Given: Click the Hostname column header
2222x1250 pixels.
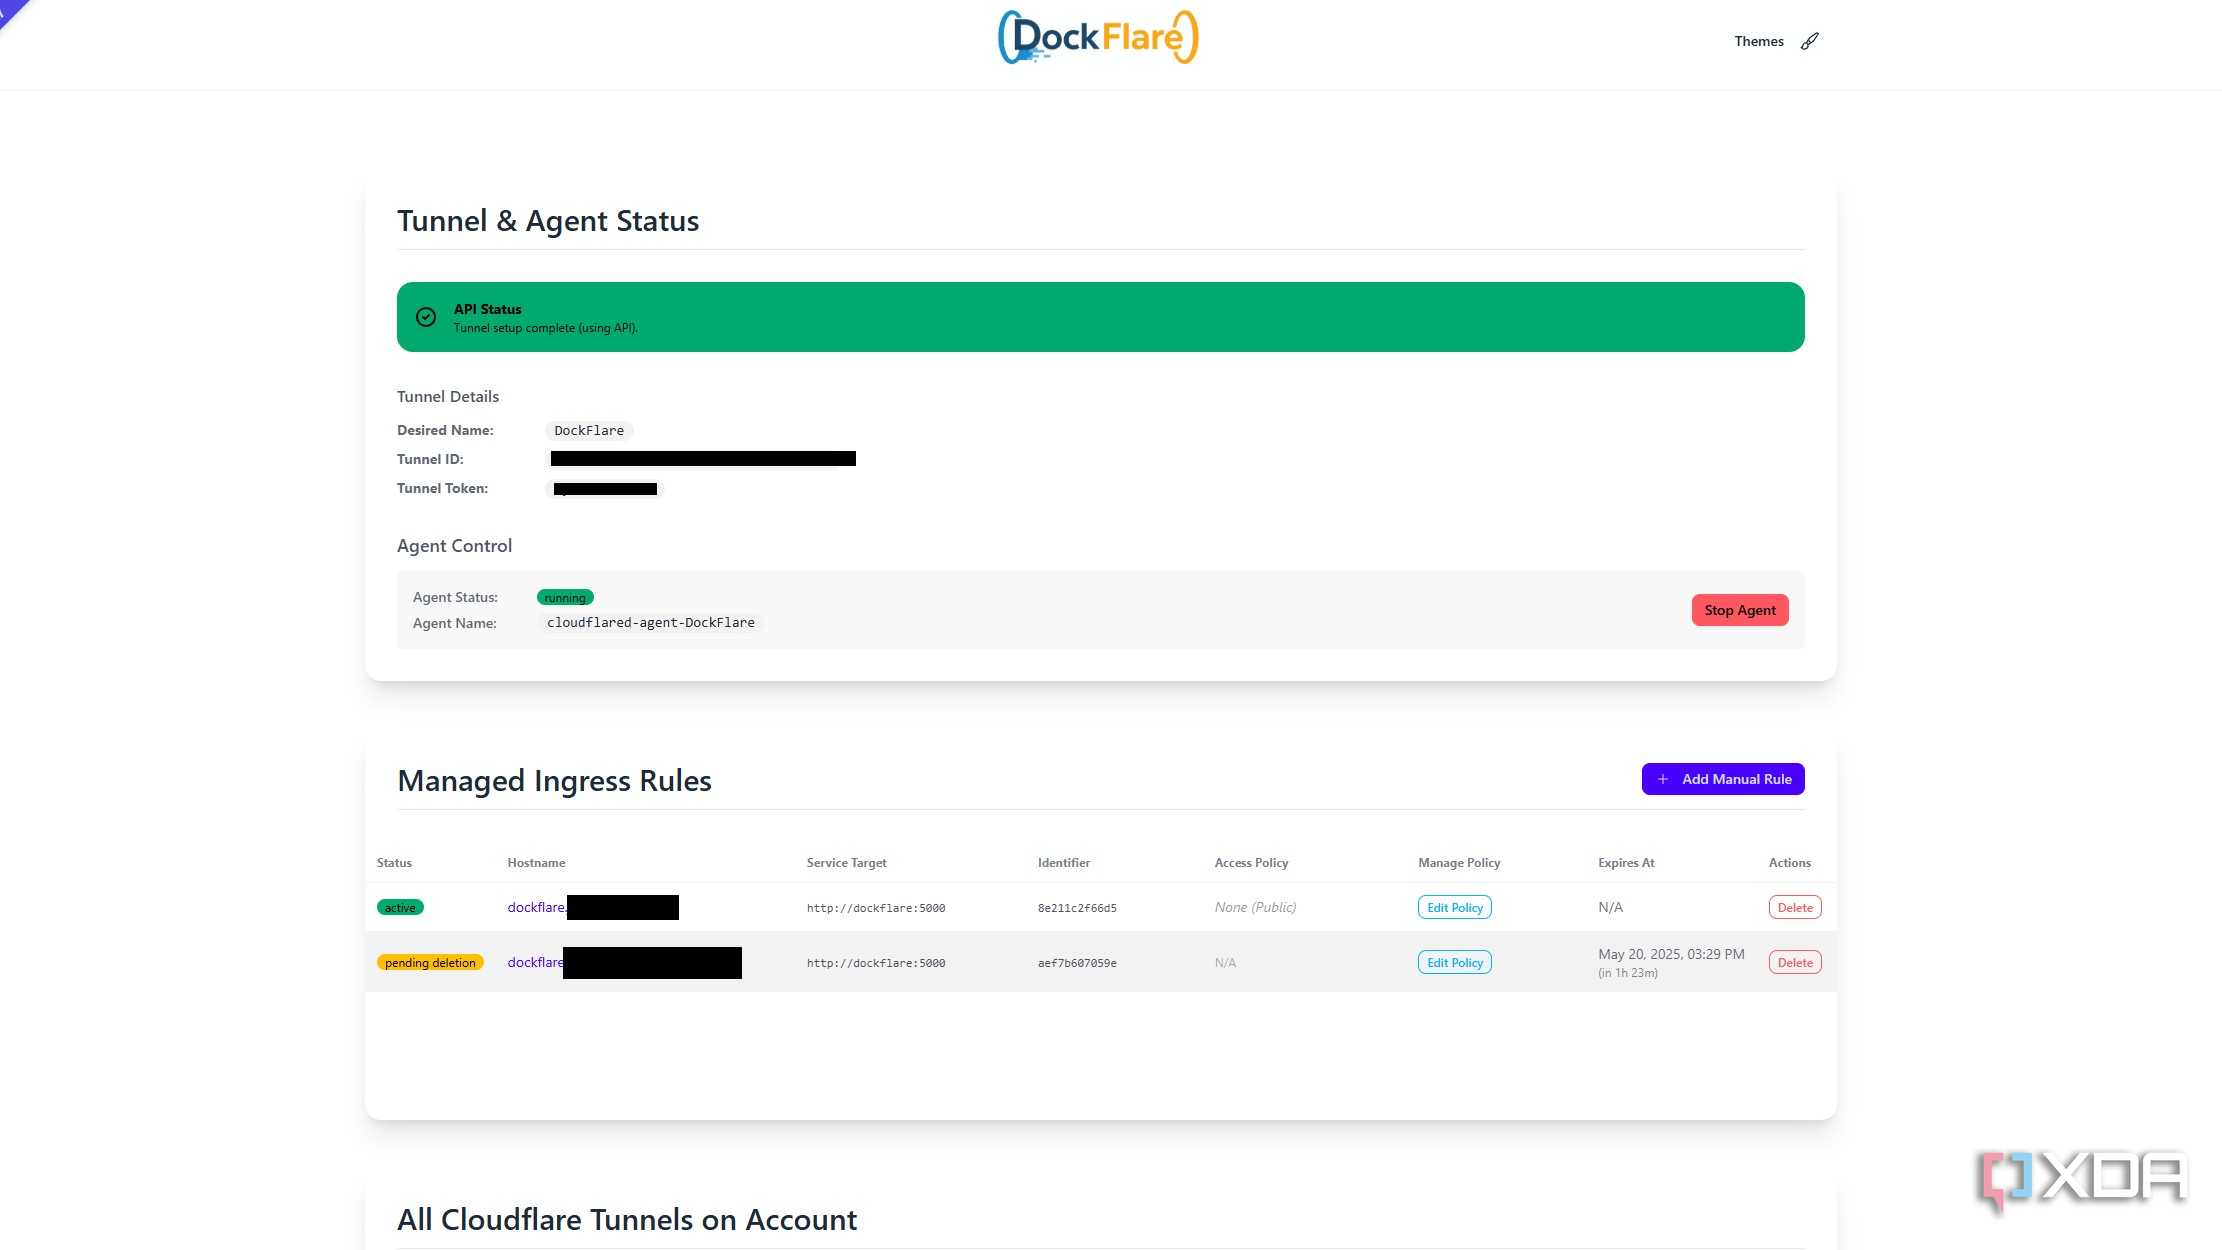Looking at the screenshot, I should (x=536, y=862).
